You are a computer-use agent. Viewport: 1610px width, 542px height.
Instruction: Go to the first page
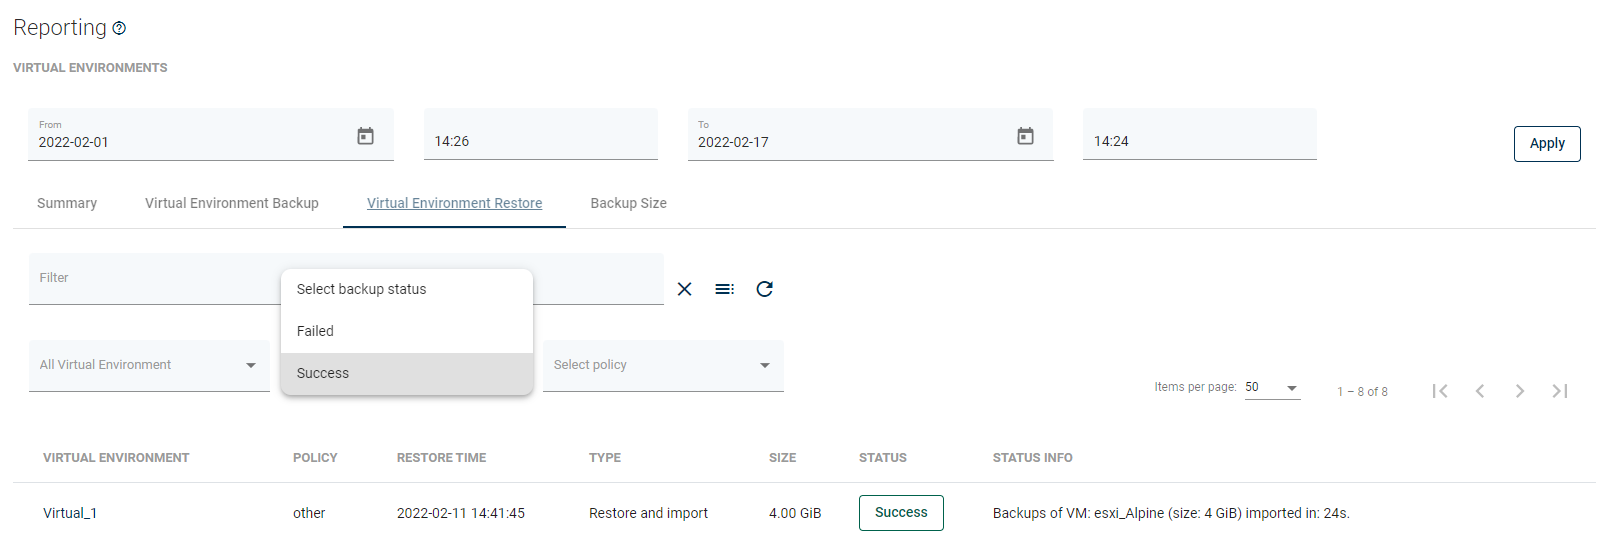tap(1440, 391)
